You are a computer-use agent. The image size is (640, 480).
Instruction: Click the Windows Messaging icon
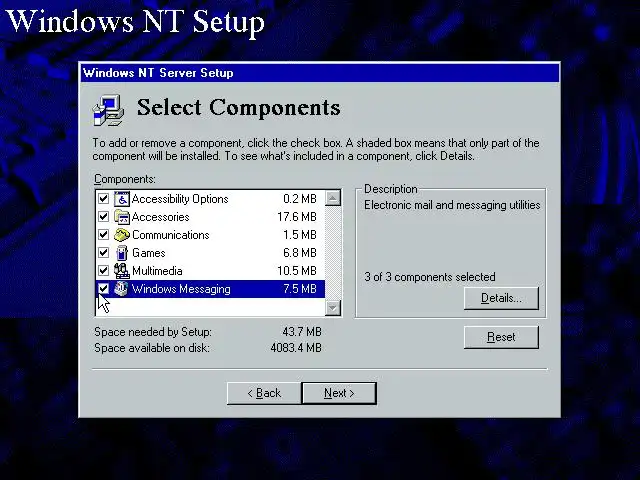[x=121, y=289]
